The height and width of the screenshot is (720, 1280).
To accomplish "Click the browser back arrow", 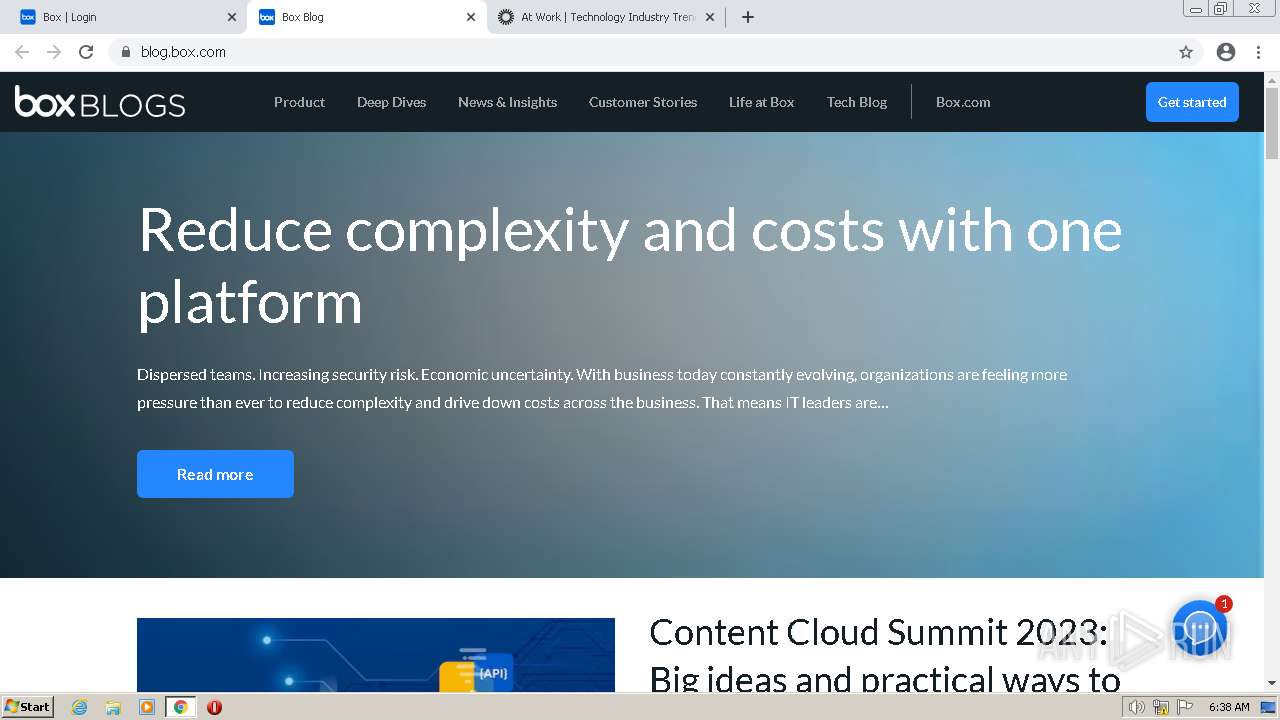I will [x=22, y=52].
